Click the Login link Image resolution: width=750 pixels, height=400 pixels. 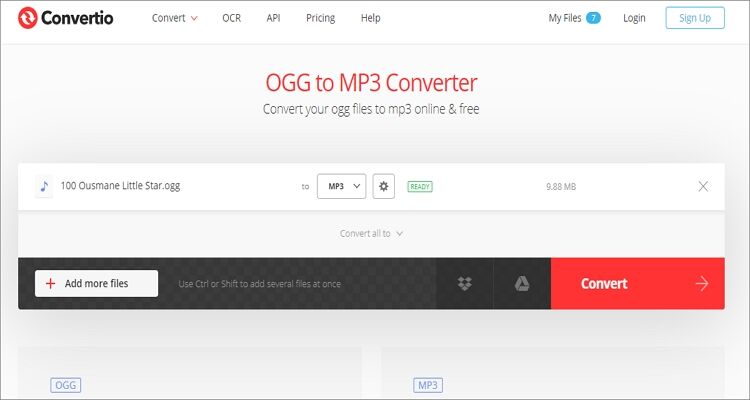point(634,18)
